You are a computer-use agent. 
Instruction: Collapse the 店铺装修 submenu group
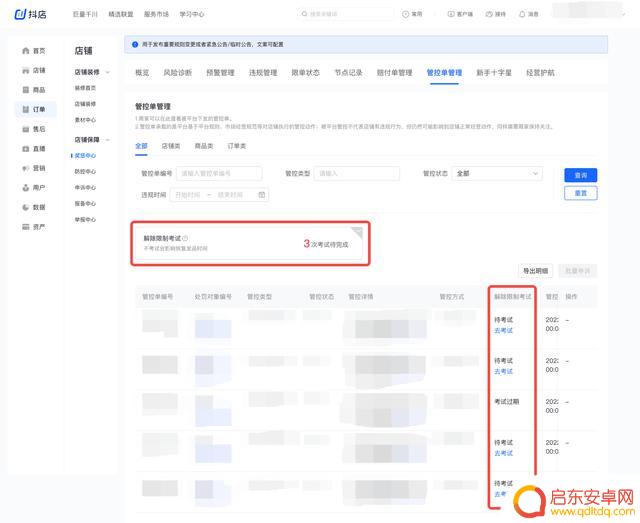108,72
